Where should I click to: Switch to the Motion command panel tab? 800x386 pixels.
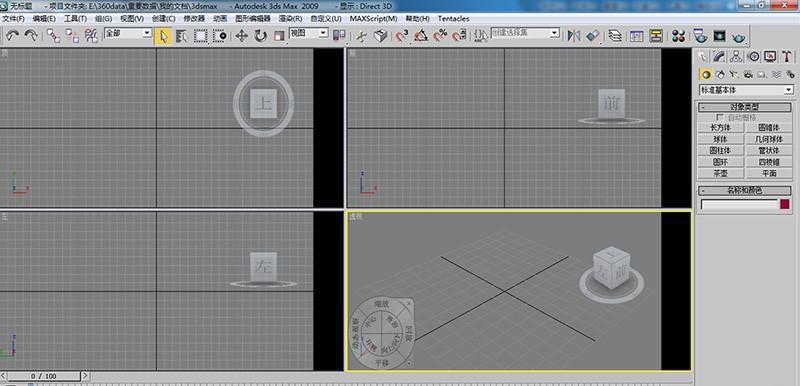click(x=753, y=56)
